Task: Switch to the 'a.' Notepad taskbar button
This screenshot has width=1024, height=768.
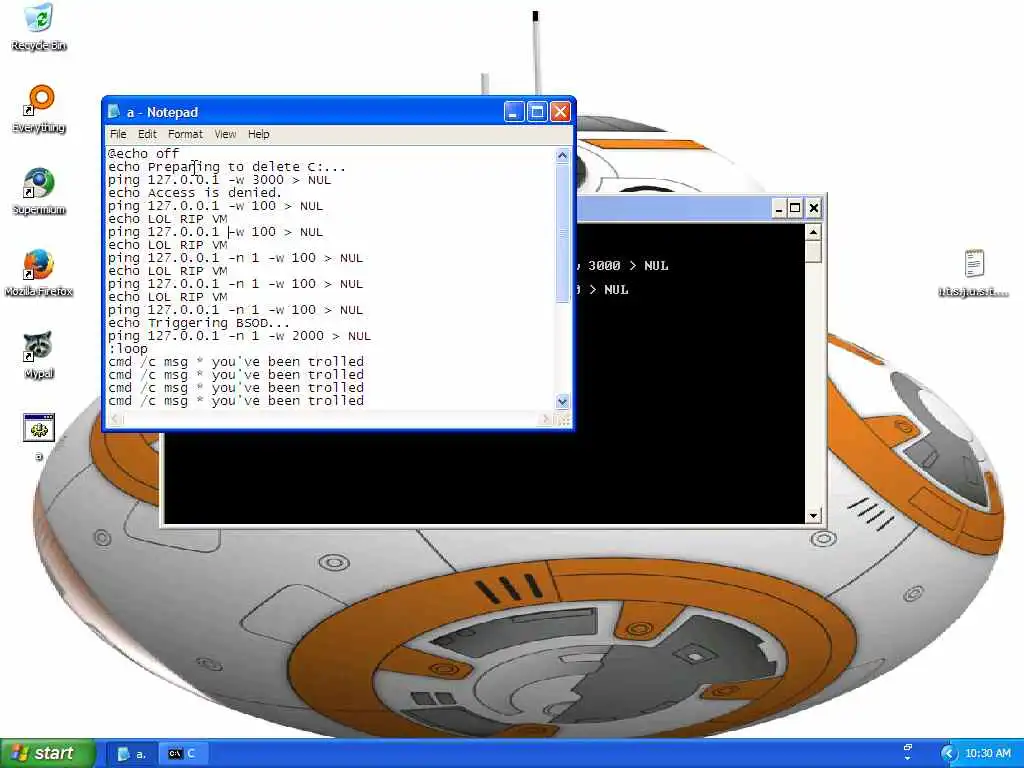Action: (133, 754)
